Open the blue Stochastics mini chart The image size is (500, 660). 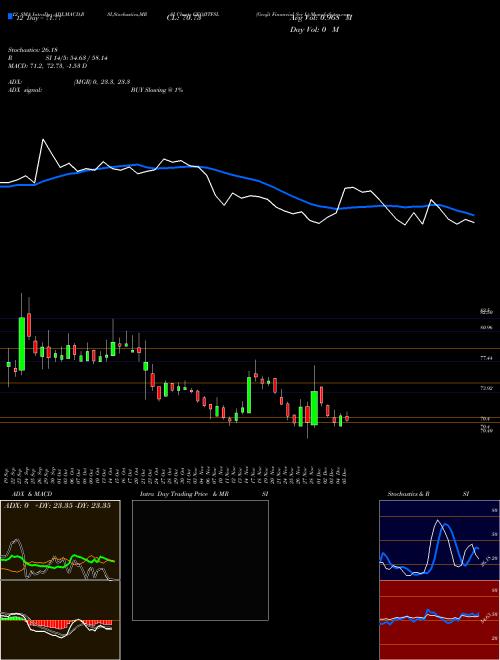[439, 540]
